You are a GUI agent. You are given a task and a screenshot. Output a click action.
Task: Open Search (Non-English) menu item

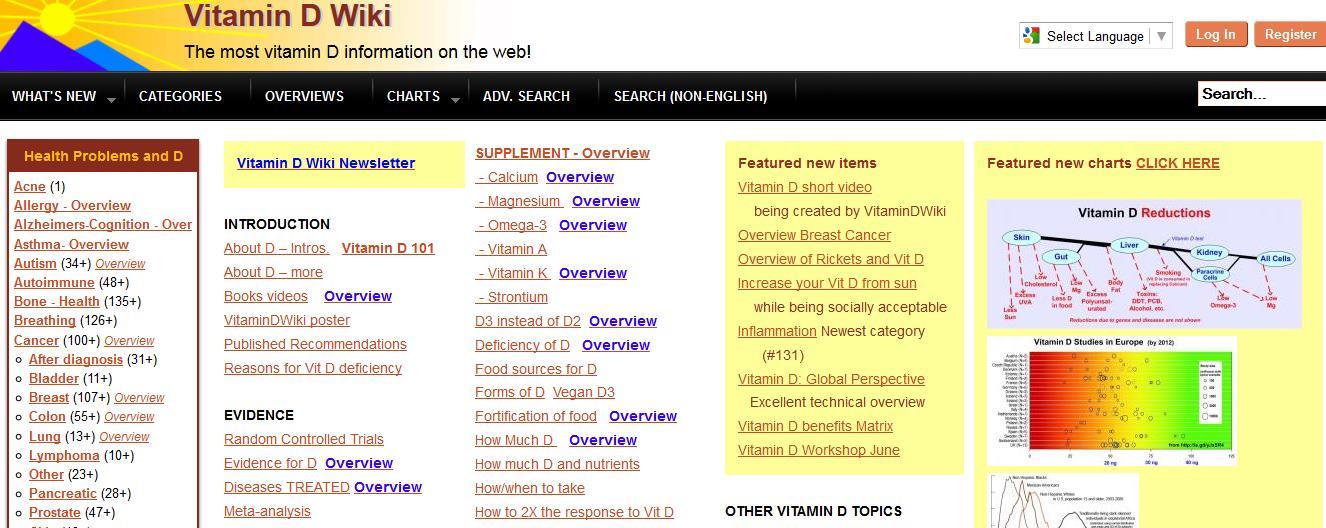(x=690, y=96)
